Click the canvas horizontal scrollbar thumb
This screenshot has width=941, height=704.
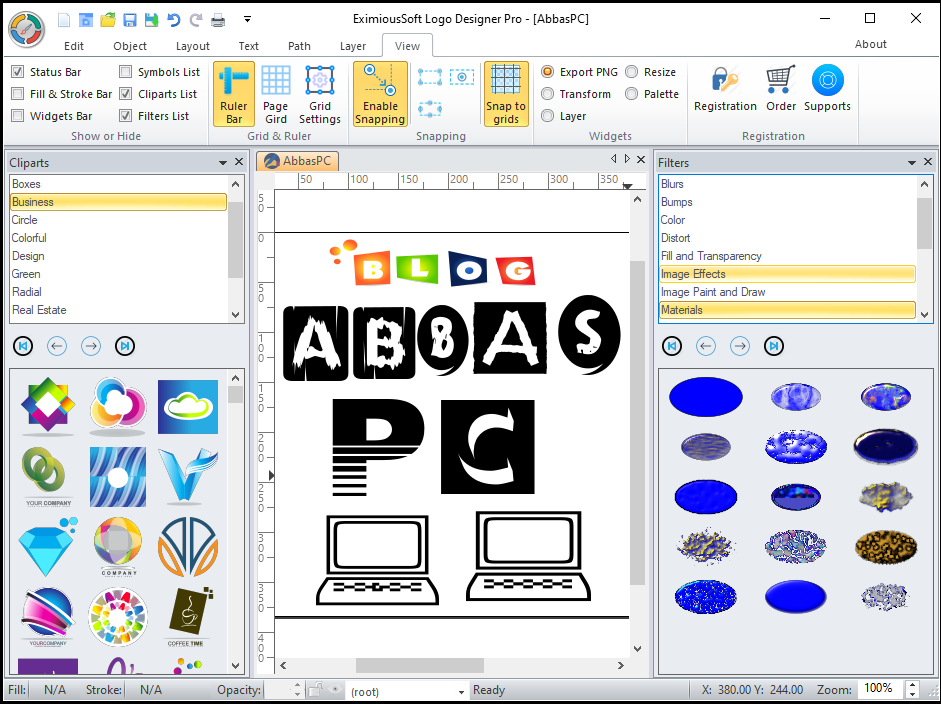pyautogui.click(x=419, y=665)
